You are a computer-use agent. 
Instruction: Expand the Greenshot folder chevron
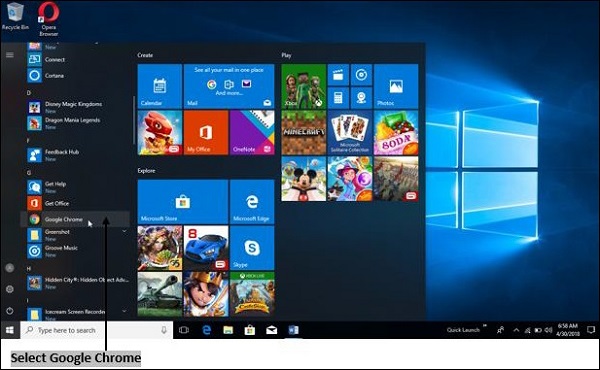pyautogui.click(x=124, y=232)
